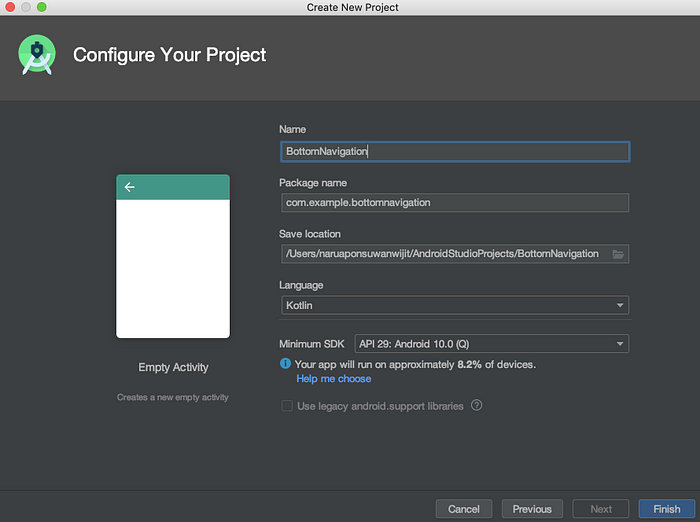Focus the Name field containing BottomNavigation
700x522 pixels.
coord(455,152)
